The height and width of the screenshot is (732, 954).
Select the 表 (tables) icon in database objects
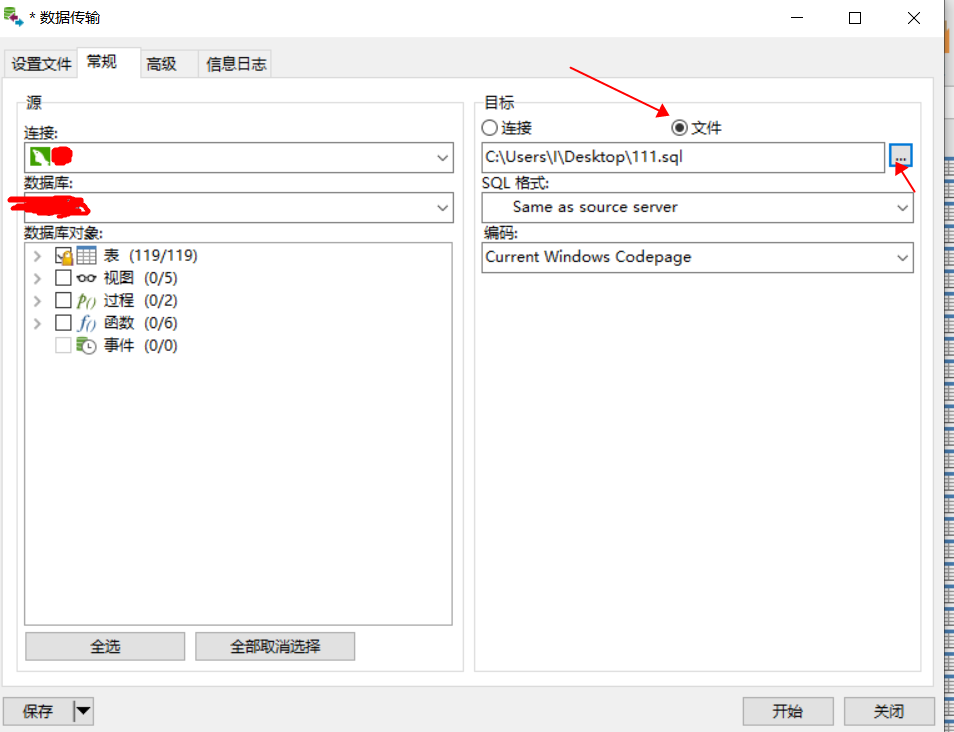(x=86, y=256)
